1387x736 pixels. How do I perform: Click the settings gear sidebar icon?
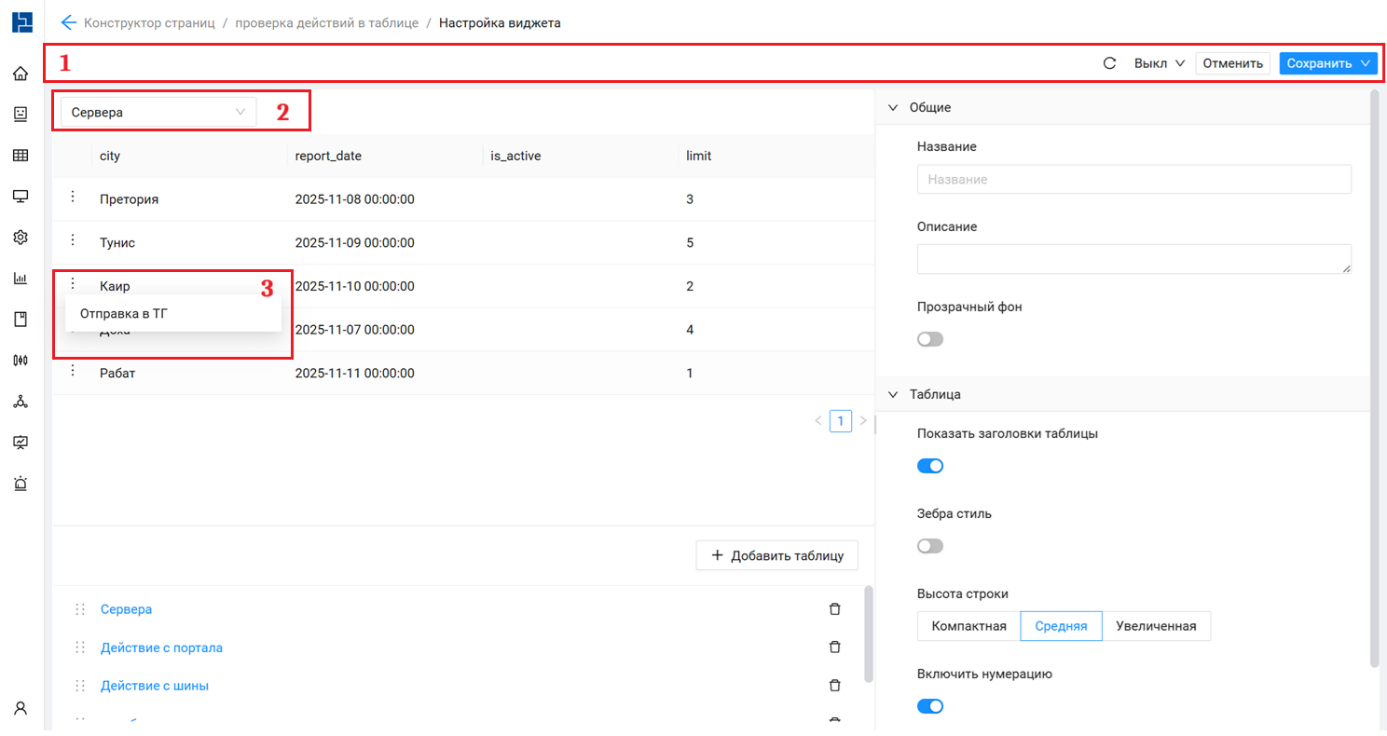tap(20, 237)
